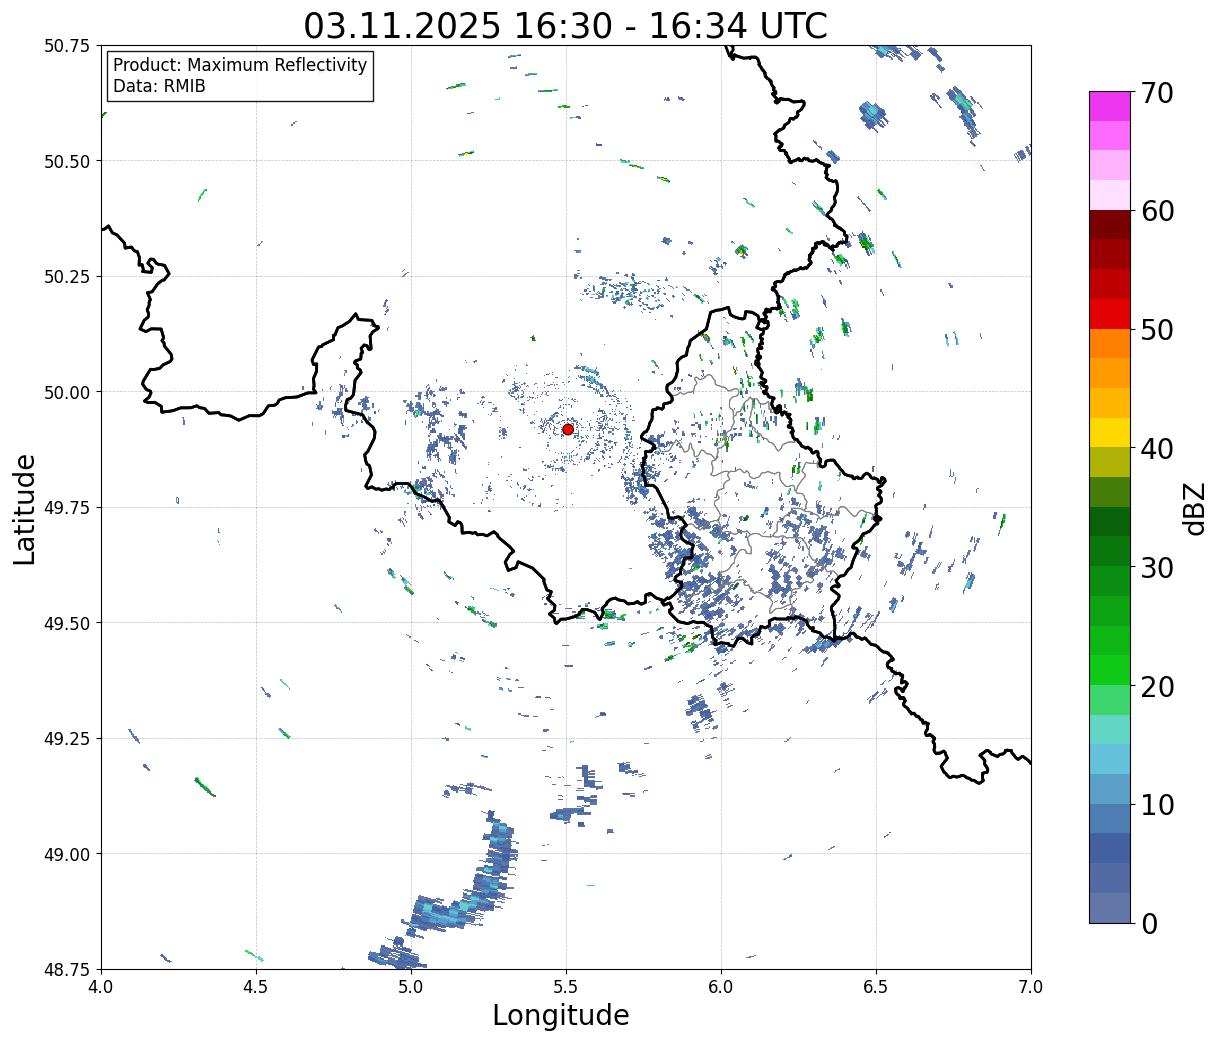Viewport: 1219px width, 1040px height.
Task: Click the latitude tick label "49.75"
Action: coord(66,508)
